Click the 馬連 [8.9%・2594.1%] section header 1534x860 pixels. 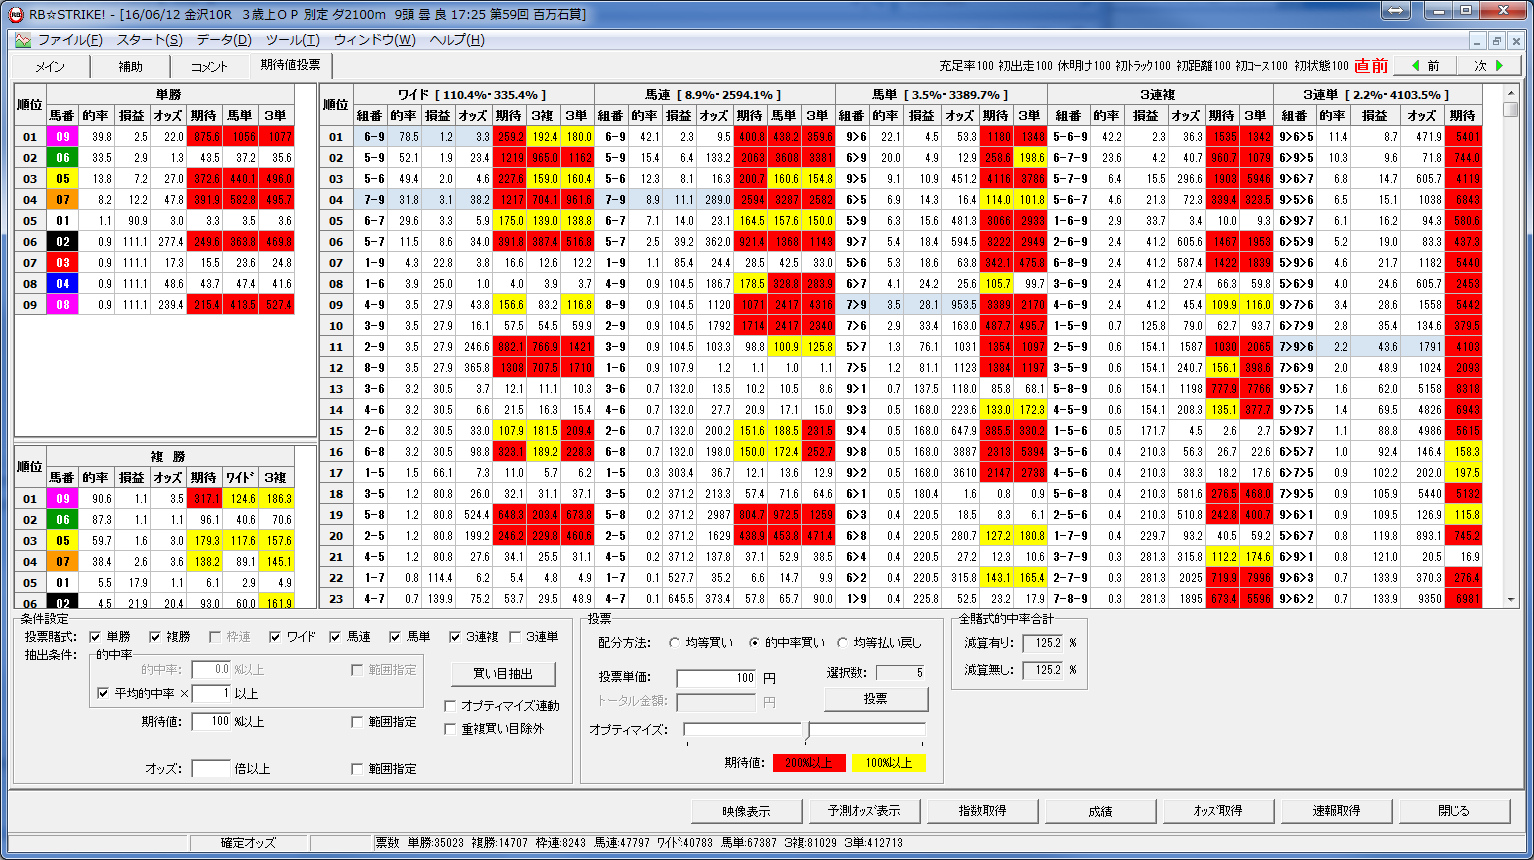714,95
